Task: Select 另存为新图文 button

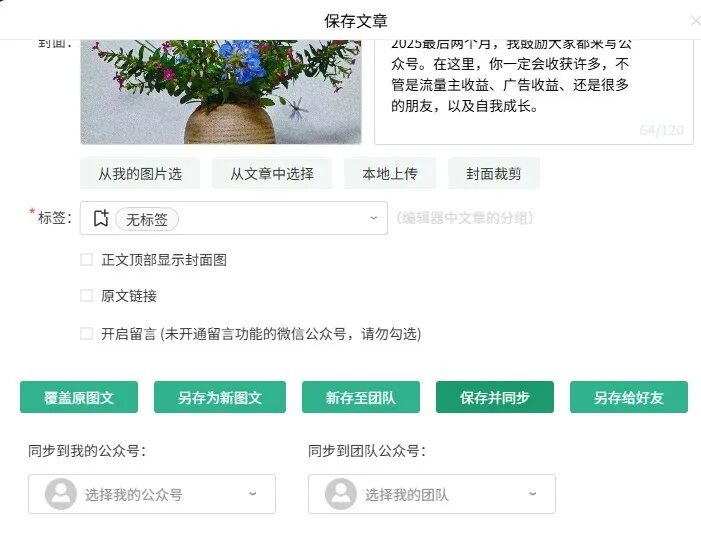Action: click(220, 397)
